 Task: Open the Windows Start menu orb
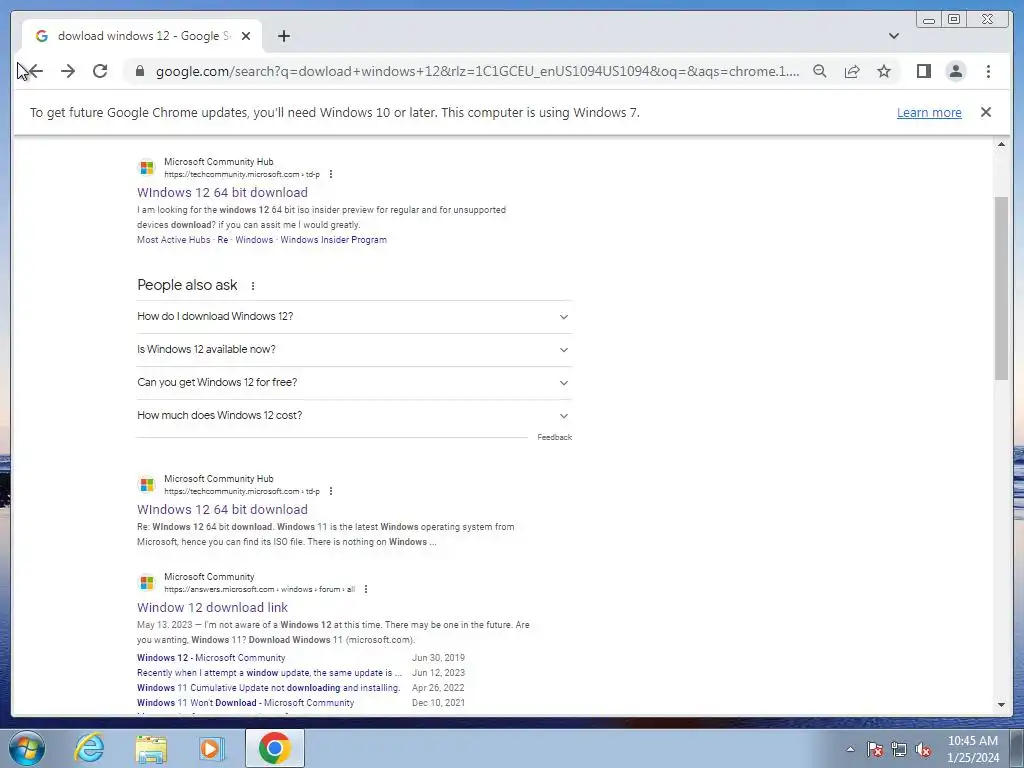[27, 748]
